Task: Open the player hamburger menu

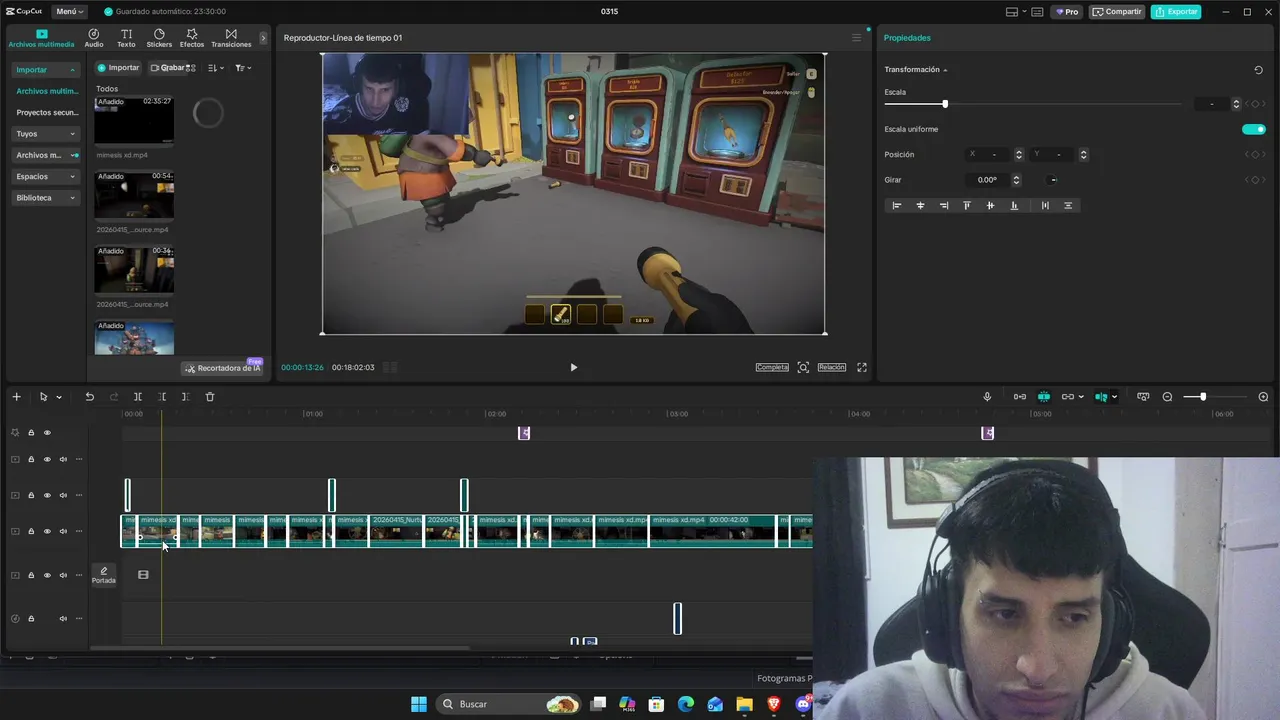Action: (856, 38)
